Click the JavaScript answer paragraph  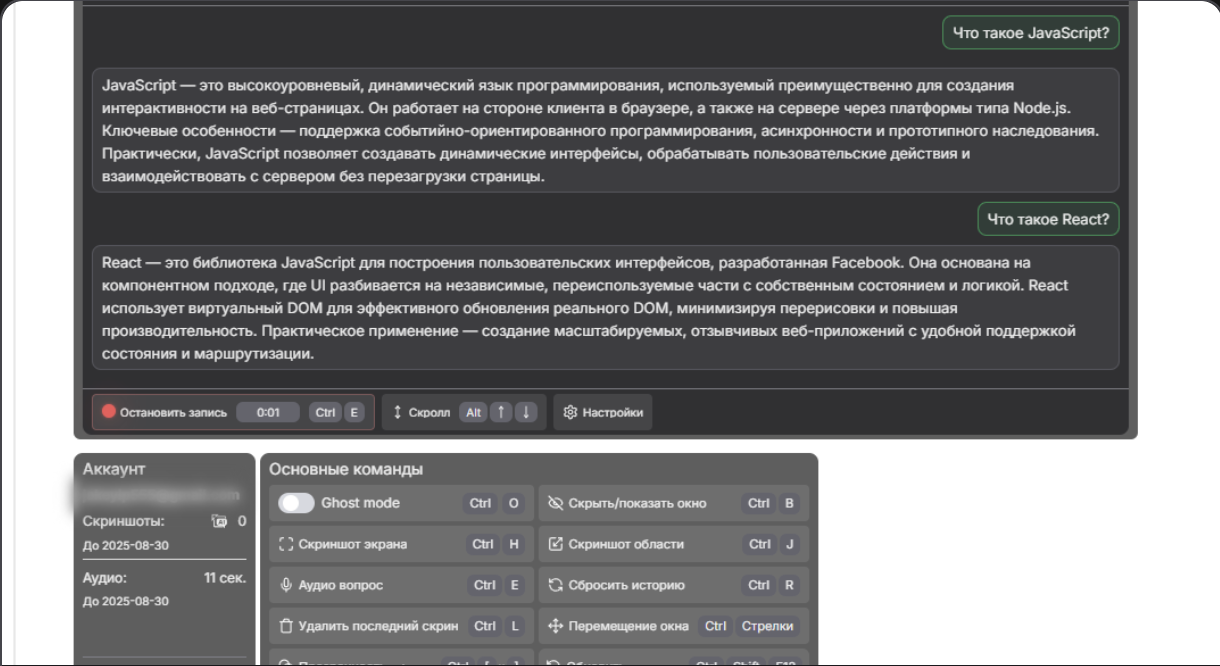(x=606, y=130)
